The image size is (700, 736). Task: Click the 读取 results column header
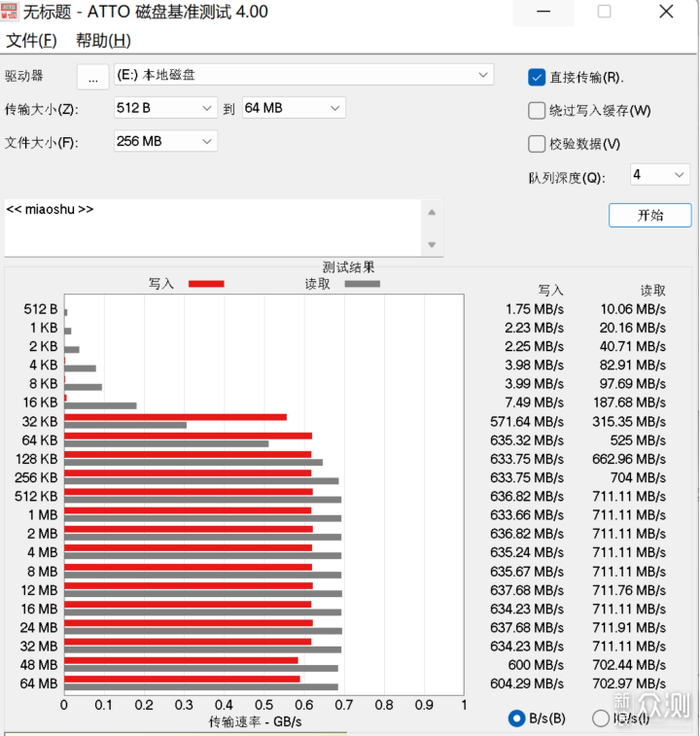click(653, 291)
